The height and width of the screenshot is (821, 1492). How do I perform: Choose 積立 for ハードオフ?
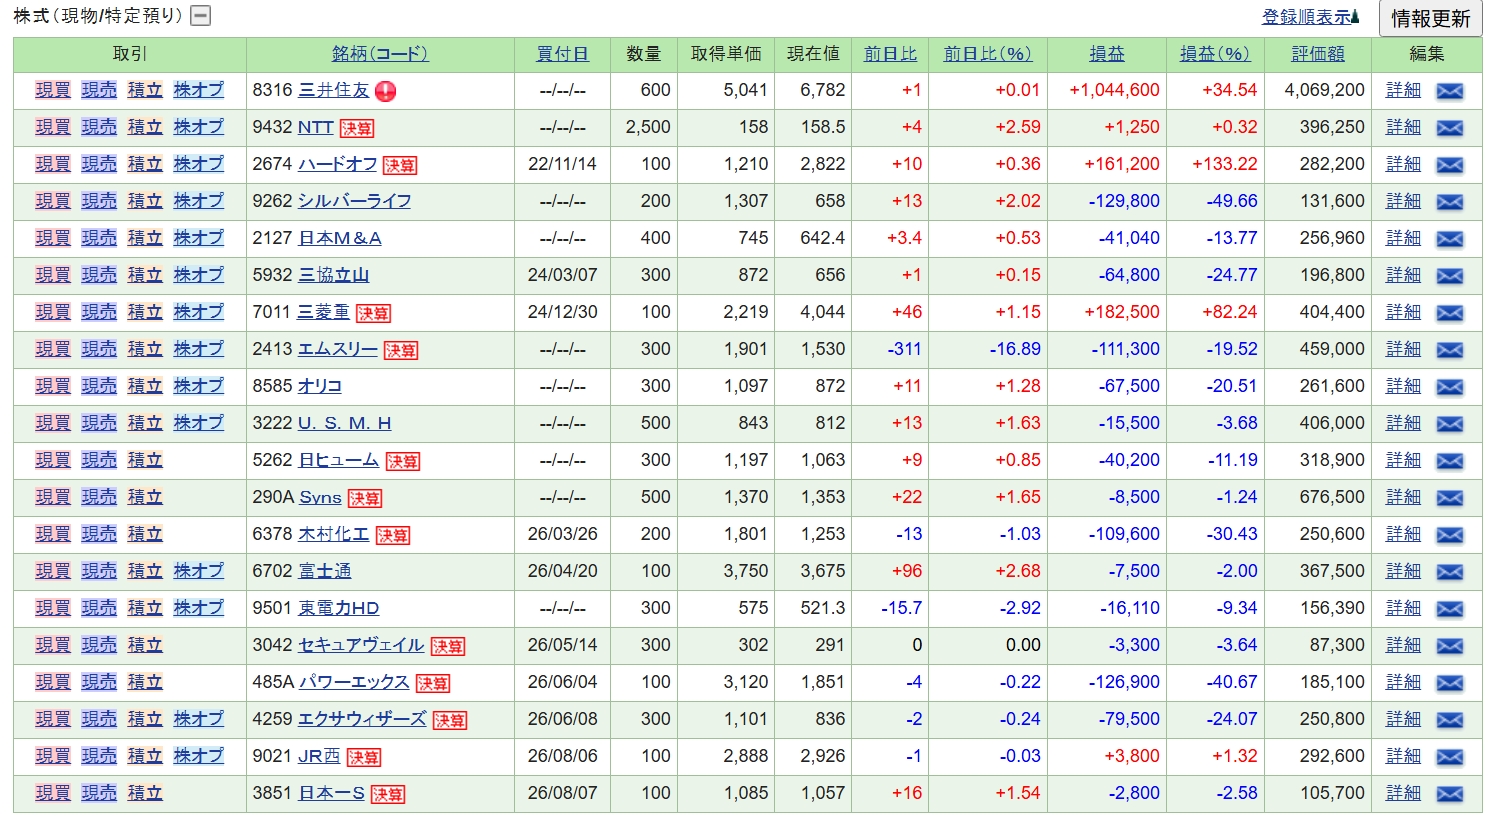pos(145,164)
